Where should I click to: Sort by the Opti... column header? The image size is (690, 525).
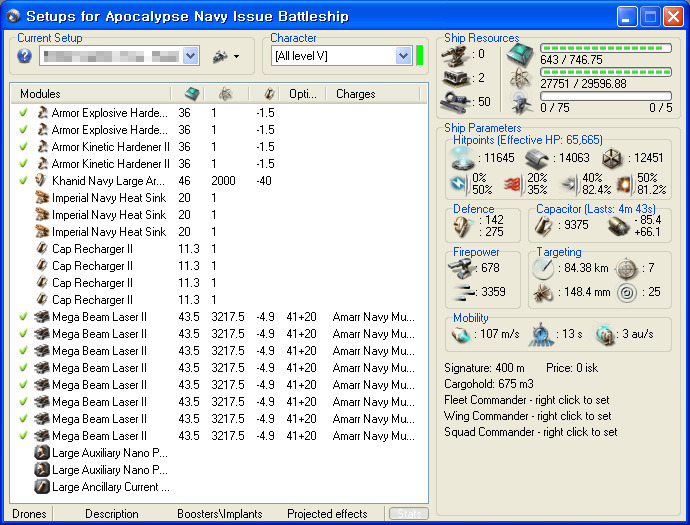point(302,94)
